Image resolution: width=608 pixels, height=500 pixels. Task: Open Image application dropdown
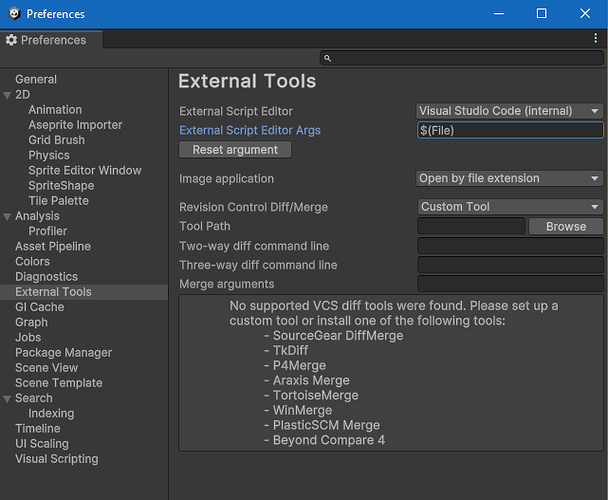click(x=509, y=179)
